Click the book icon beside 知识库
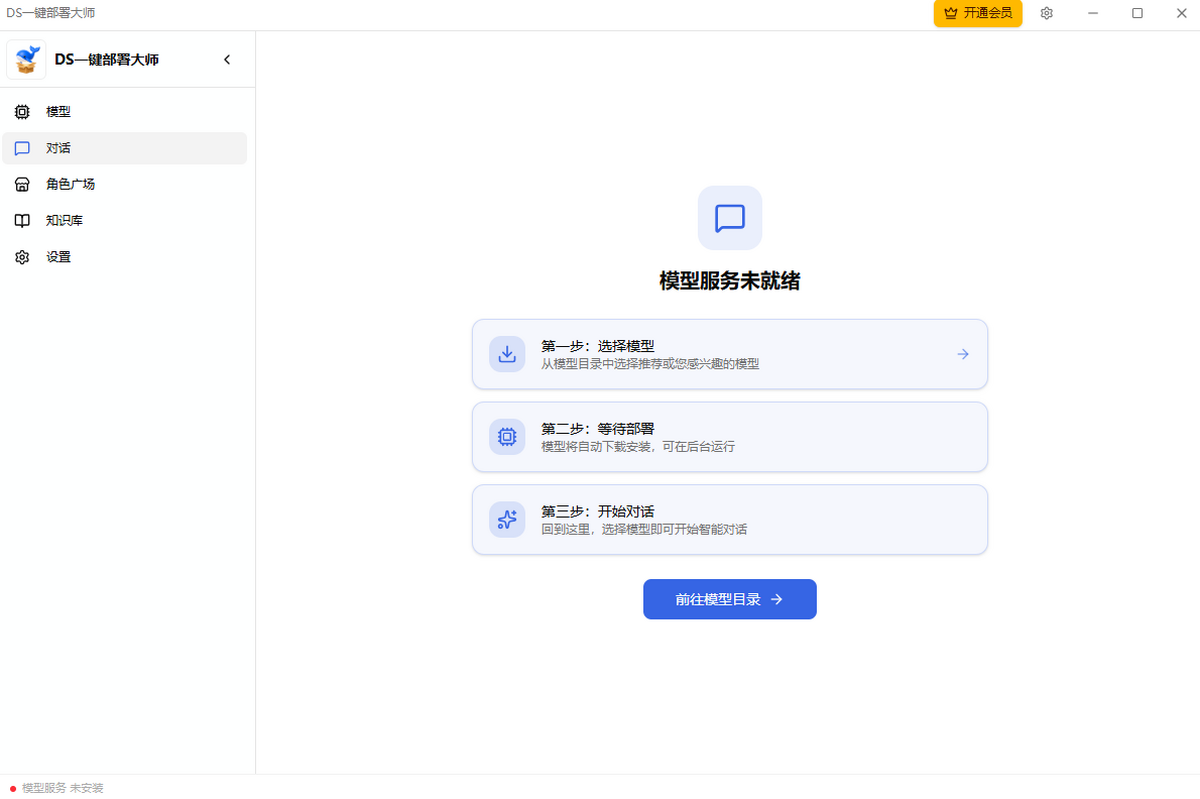The height and width of the screenshot is (799, 1200). [22, 220]
